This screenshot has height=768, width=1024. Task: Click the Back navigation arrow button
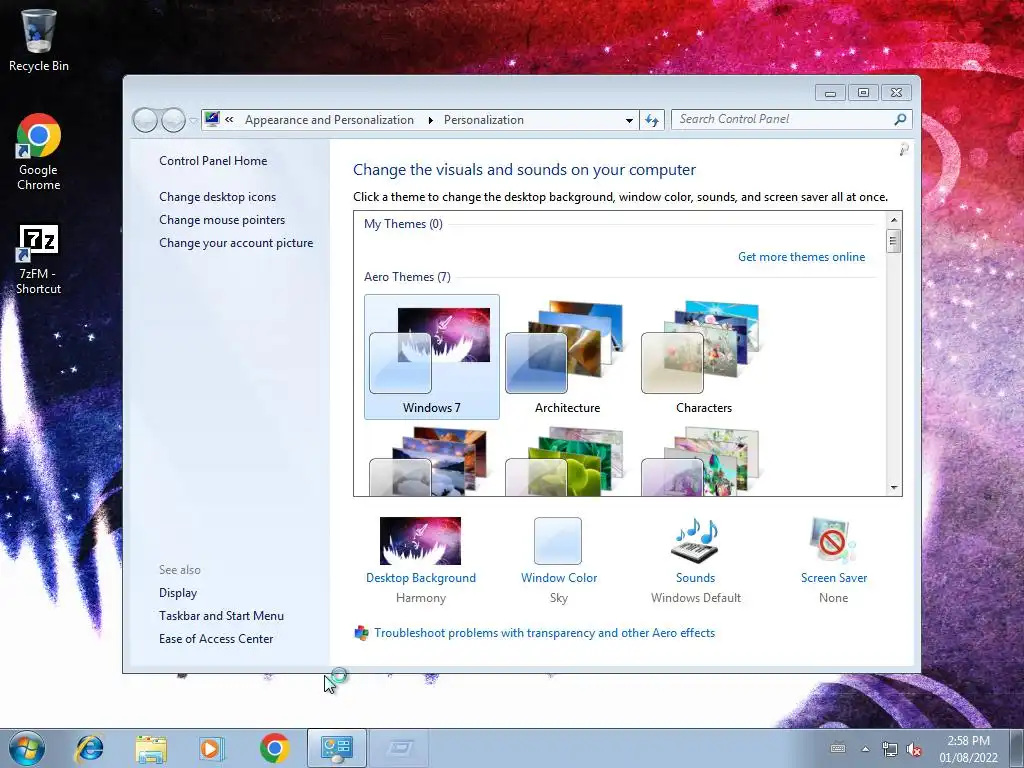tap(145, 120)
